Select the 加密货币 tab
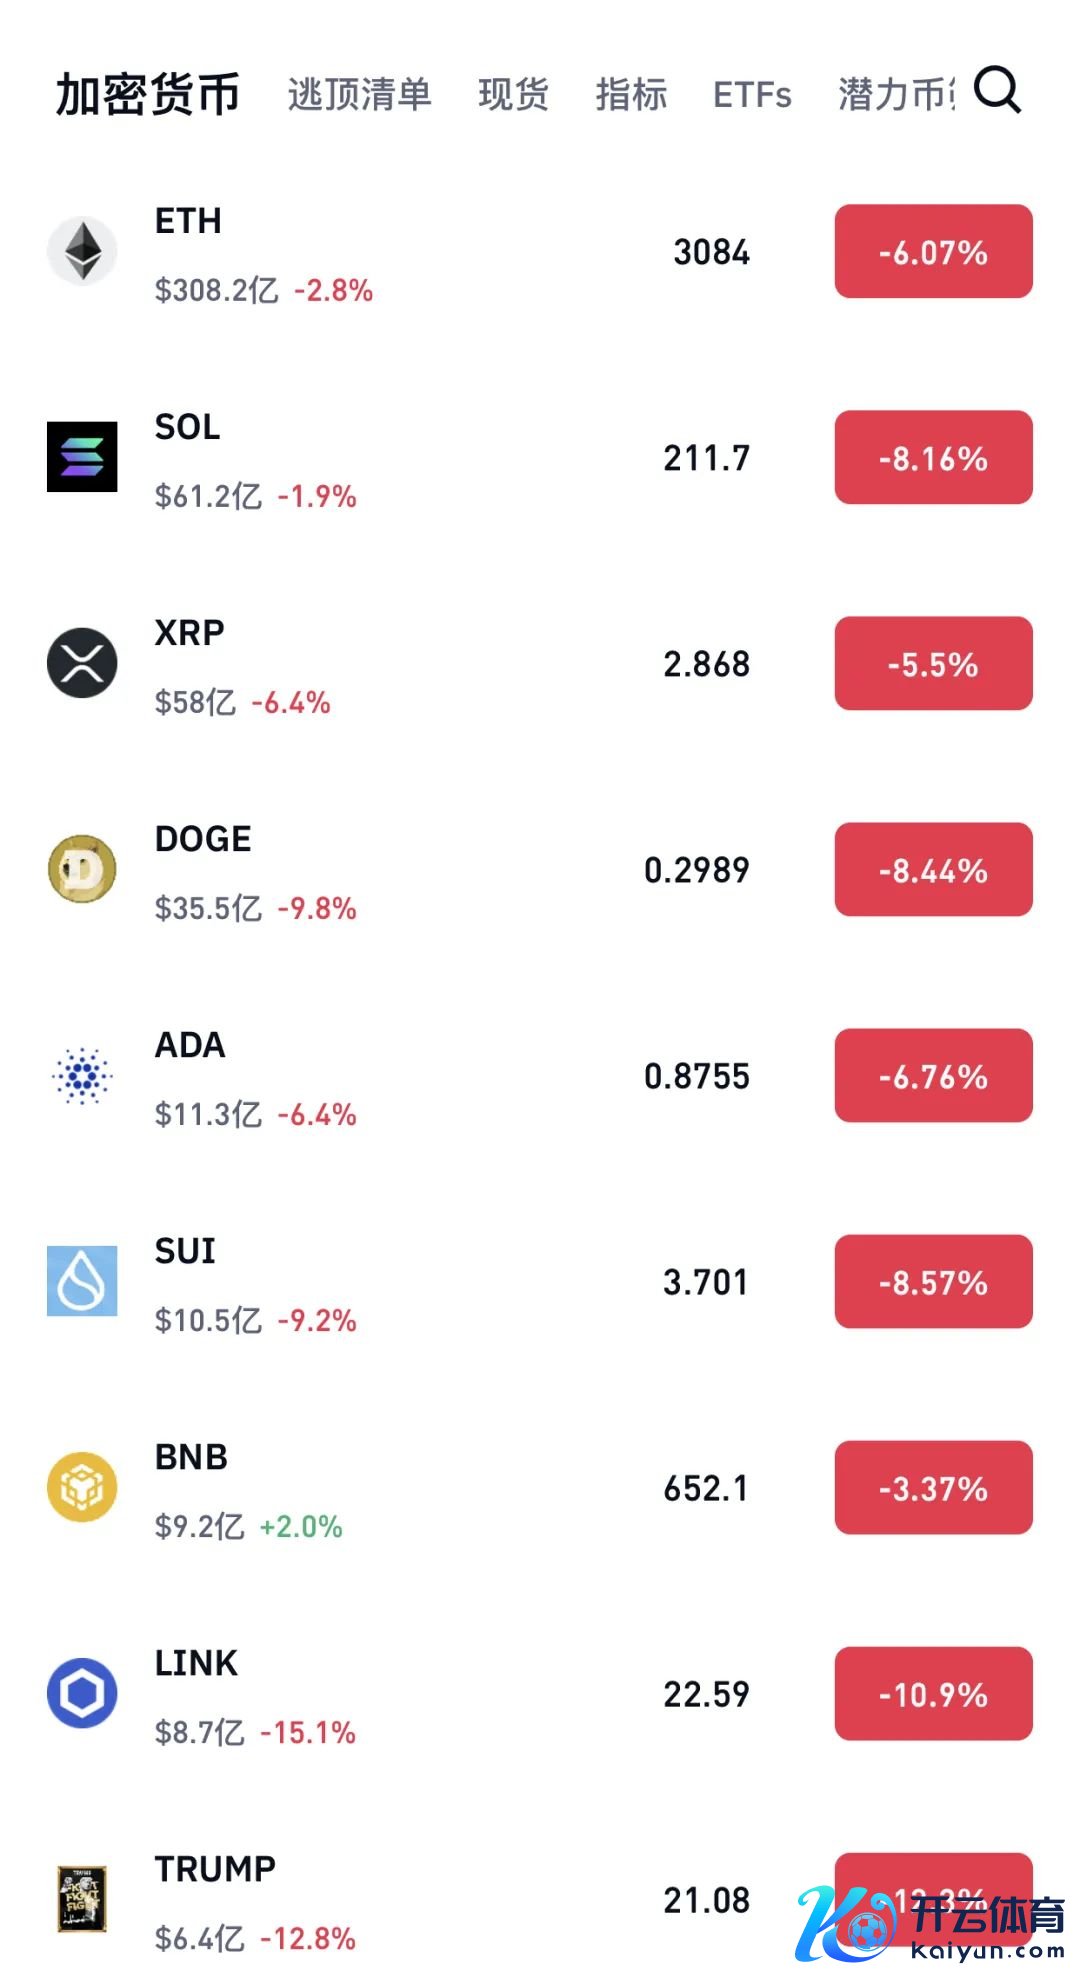This screenshot has height=1984, width=1080. click(x=148, y=95)
